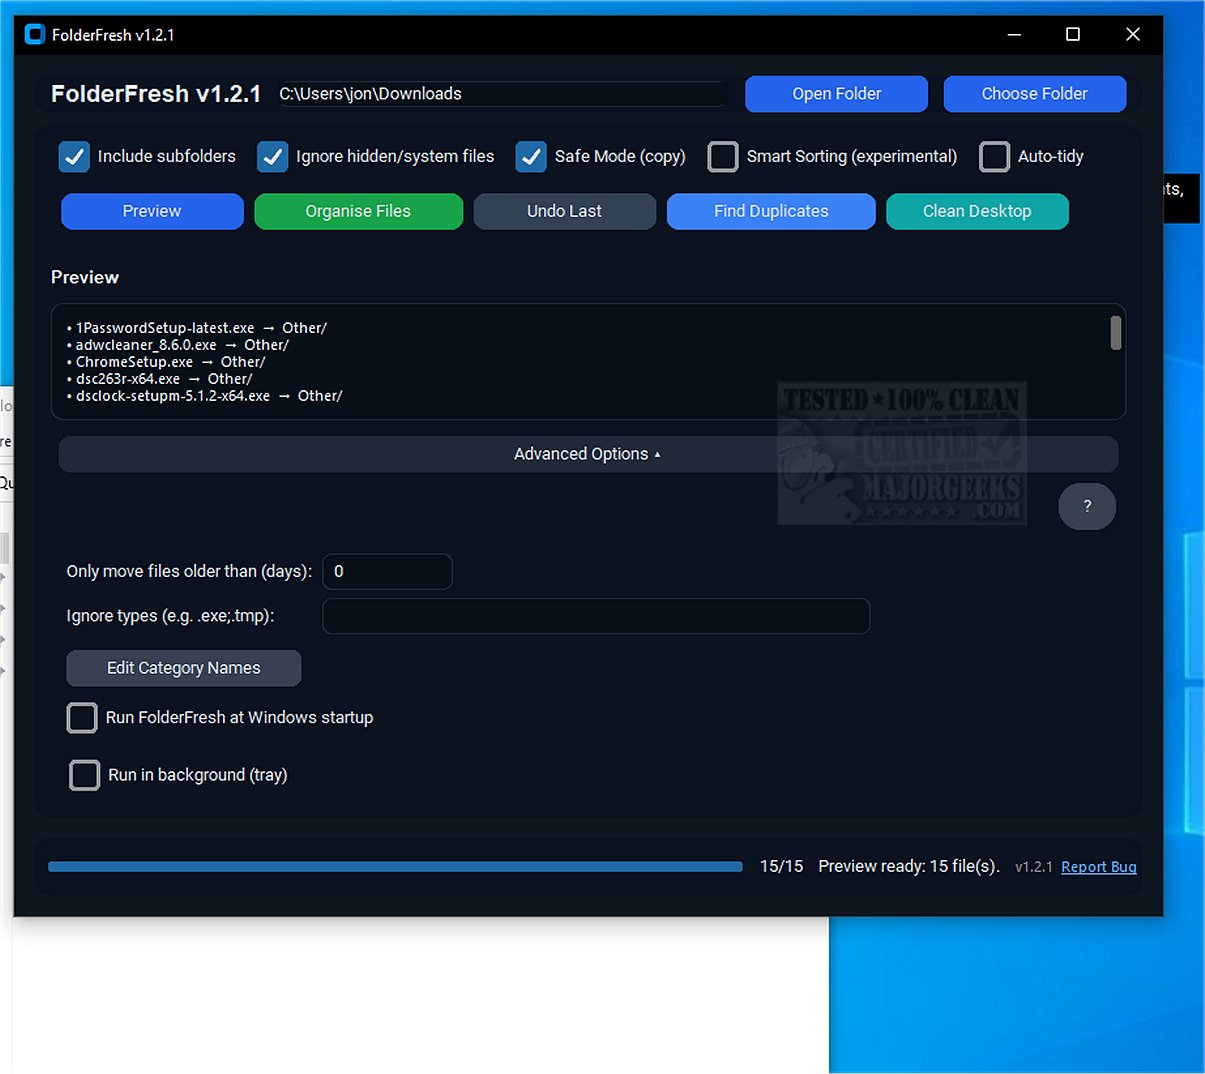1205x1074 pixels.
Task: Turn on the Auto-tidy checkbox
Action: click(x=994, y=157)
